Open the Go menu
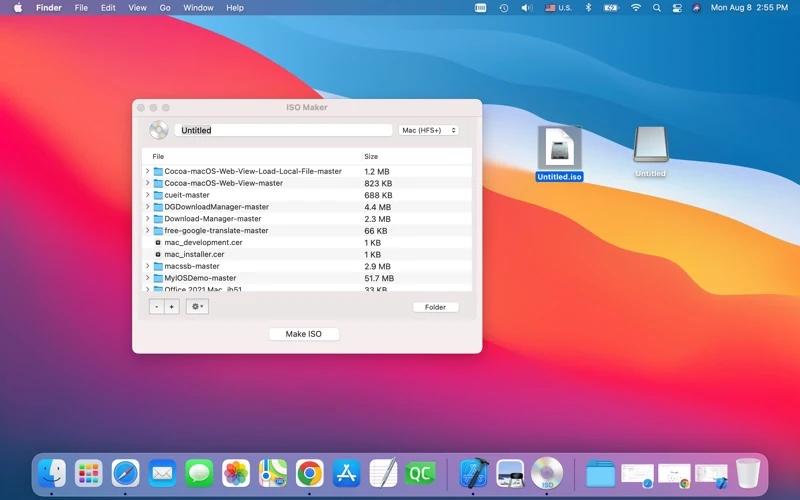Screen dimensions: 800x500 click(165, 8)
